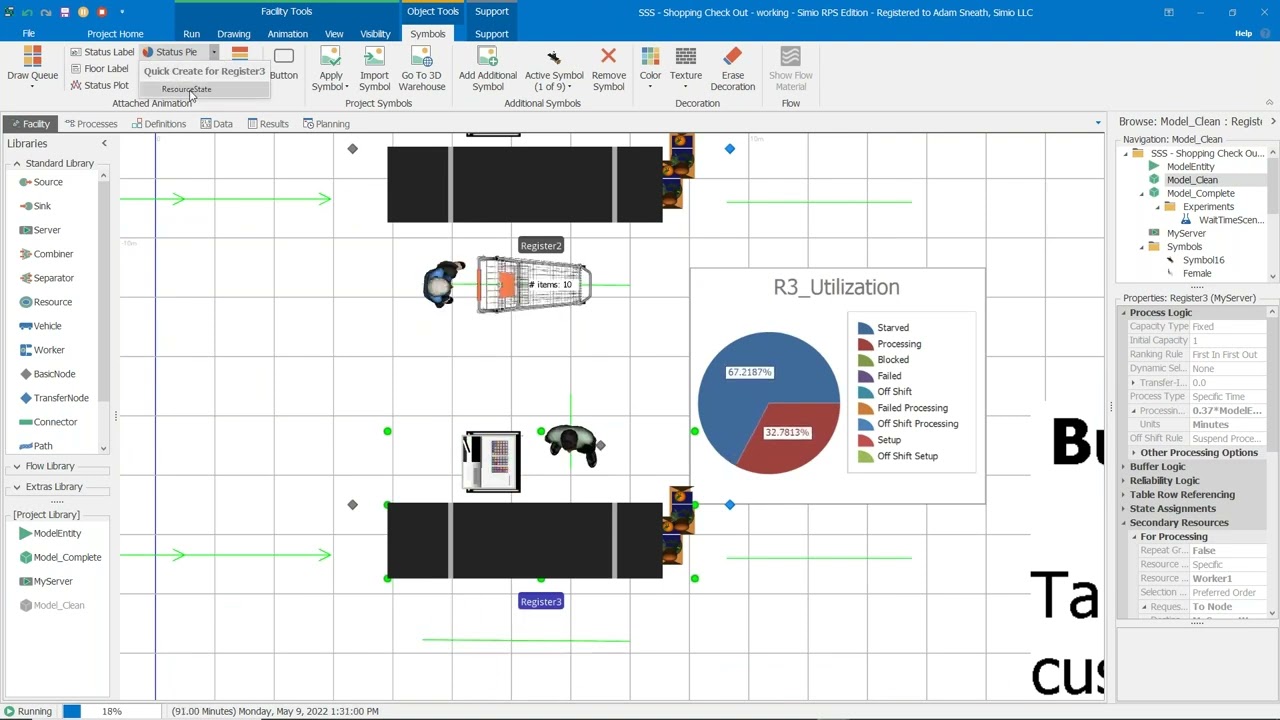This screenshot has height=720, width=1280.
Task: Open the Processes view tab
Action: pos(91,124)
